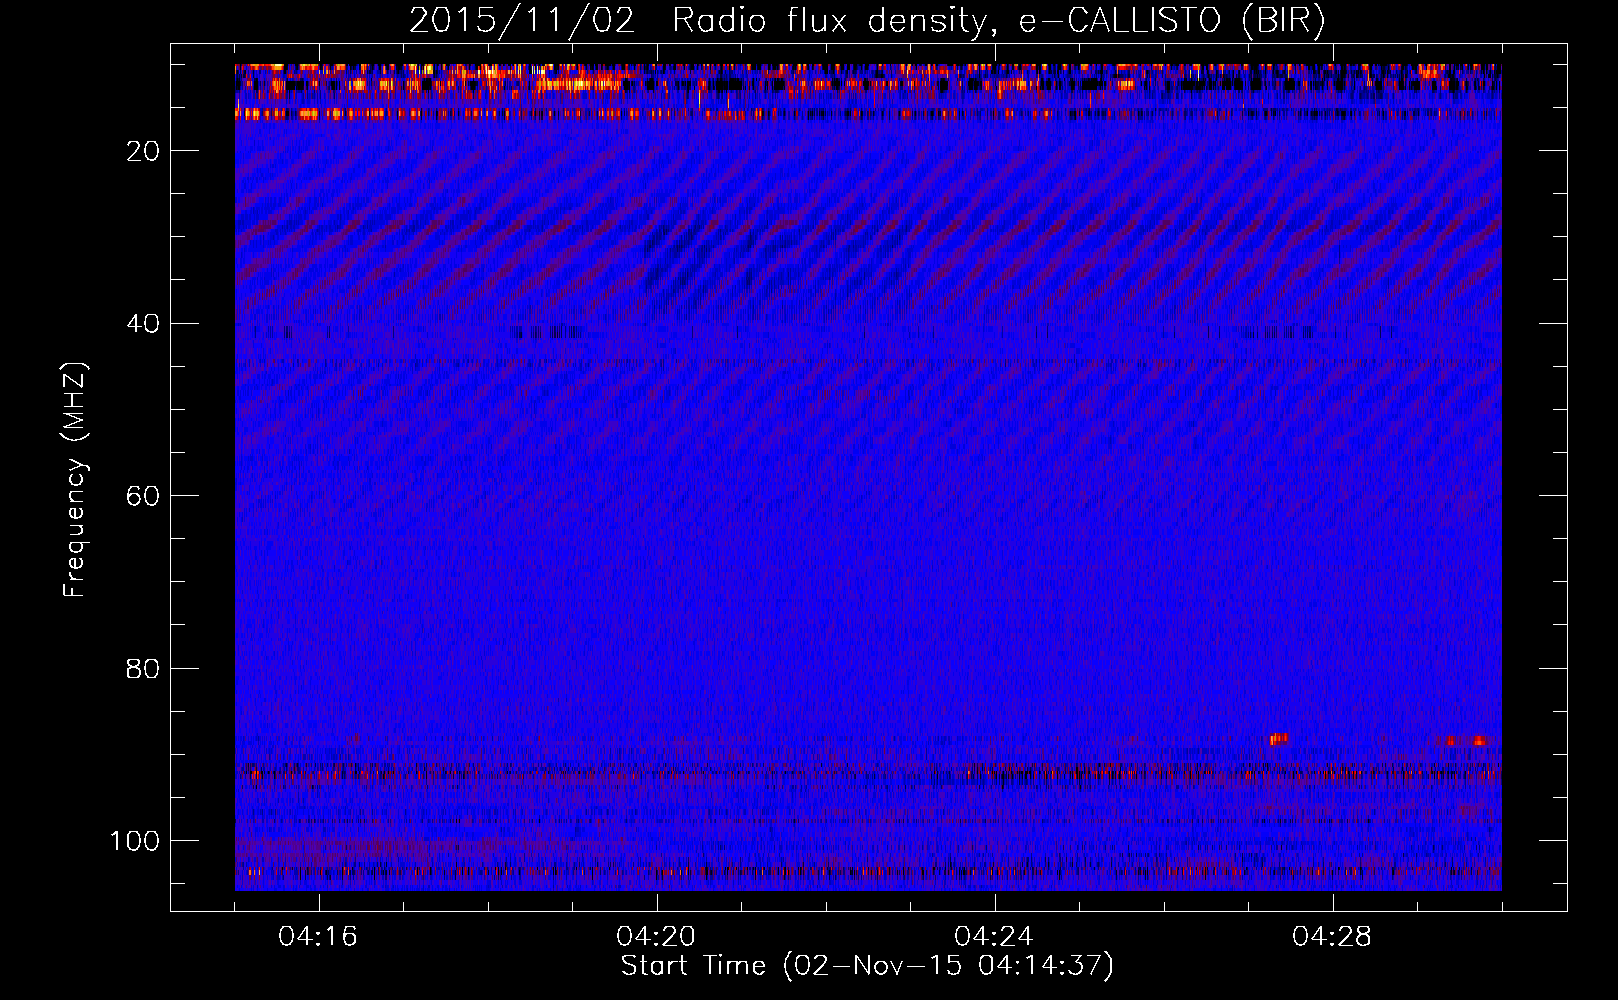
Task: Click the '40' frequency tick label
Action: point(144,323)
